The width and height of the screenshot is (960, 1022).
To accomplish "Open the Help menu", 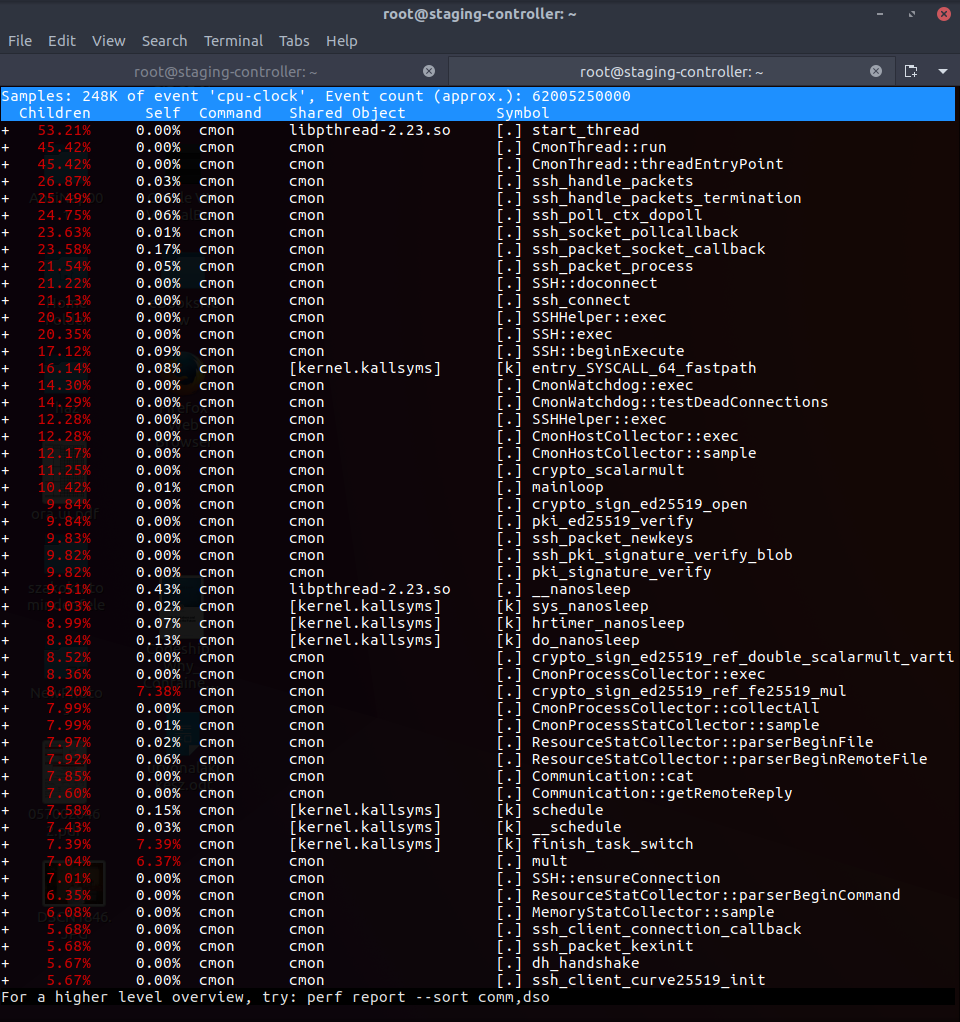I will [342, 41].
